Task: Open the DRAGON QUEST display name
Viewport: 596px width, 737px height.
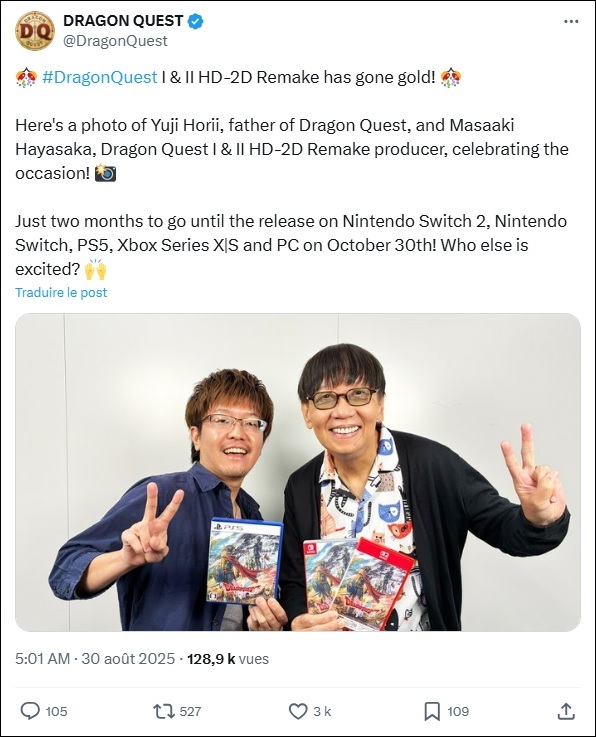Action: 123,21
